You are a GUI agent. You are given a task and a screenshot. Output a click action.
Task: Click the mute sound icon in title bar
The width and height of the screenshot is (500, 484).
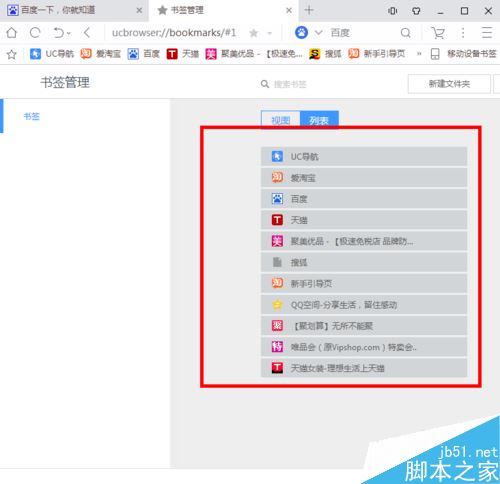coord(393,11)
